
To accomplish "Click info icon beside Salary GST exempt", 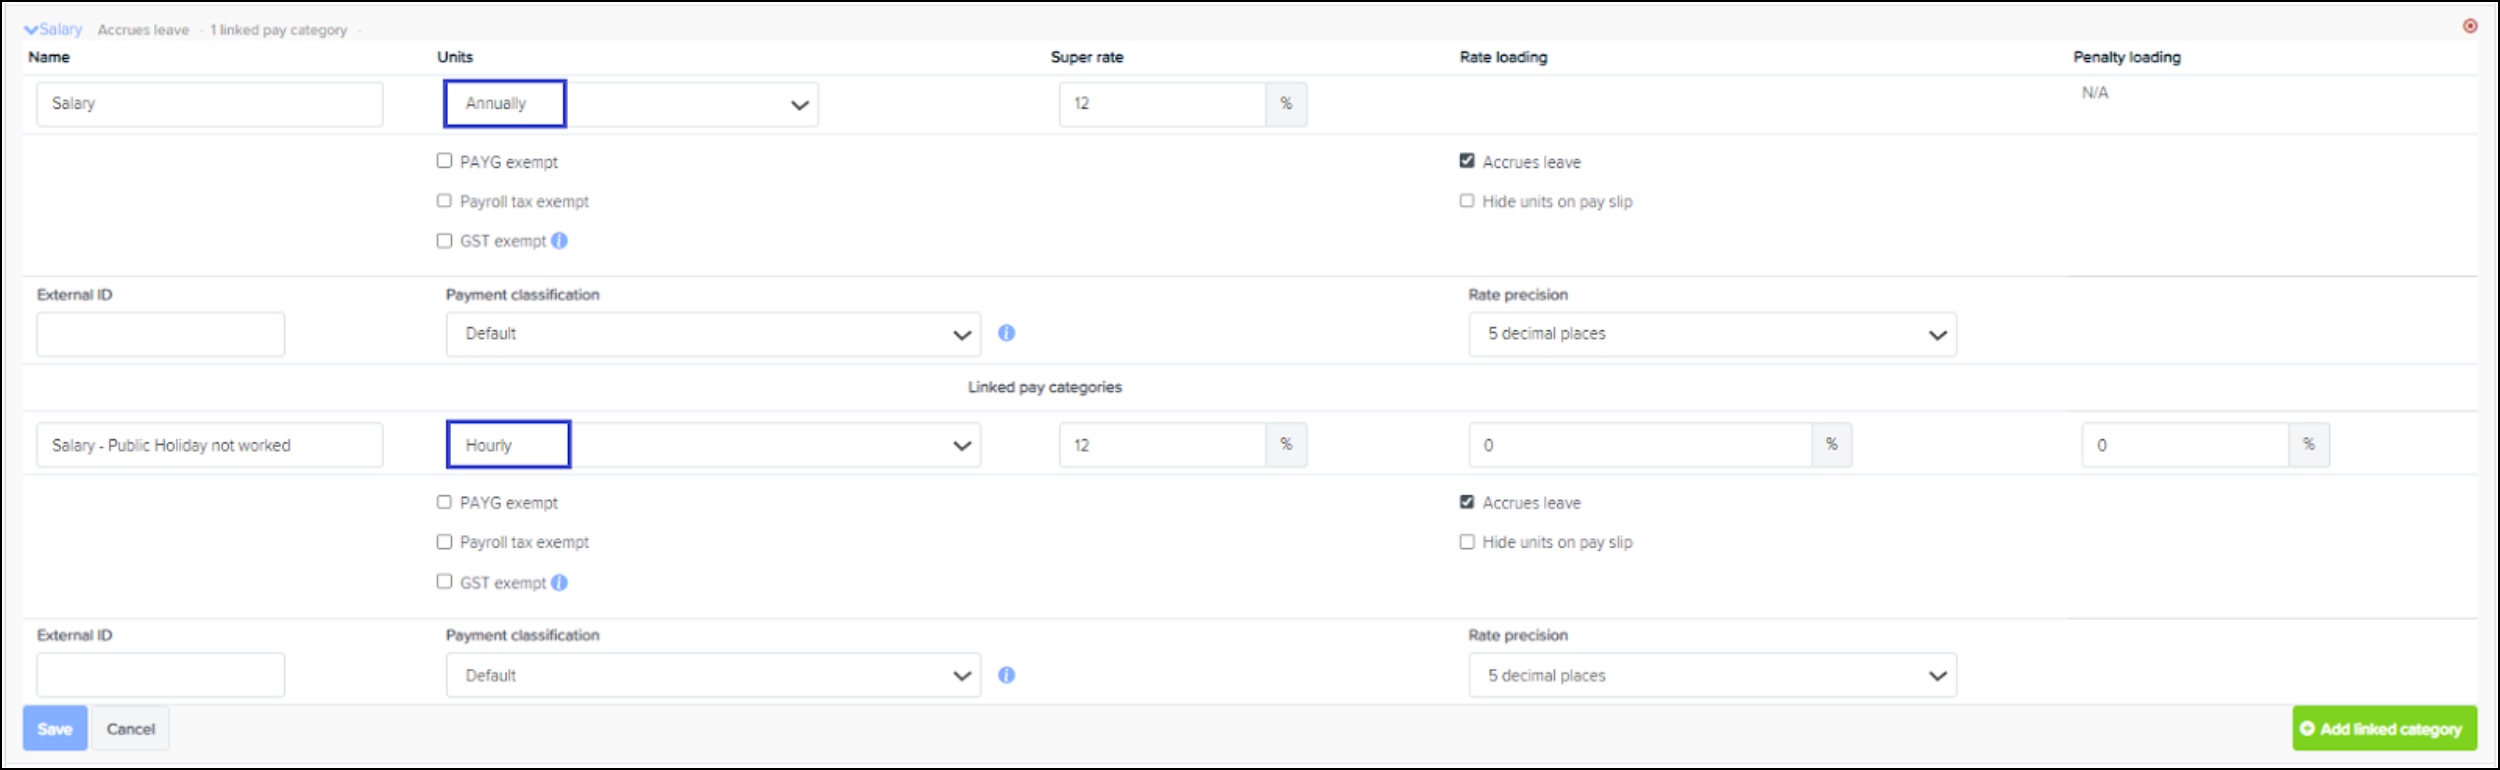I will click(x=559, y=241).
